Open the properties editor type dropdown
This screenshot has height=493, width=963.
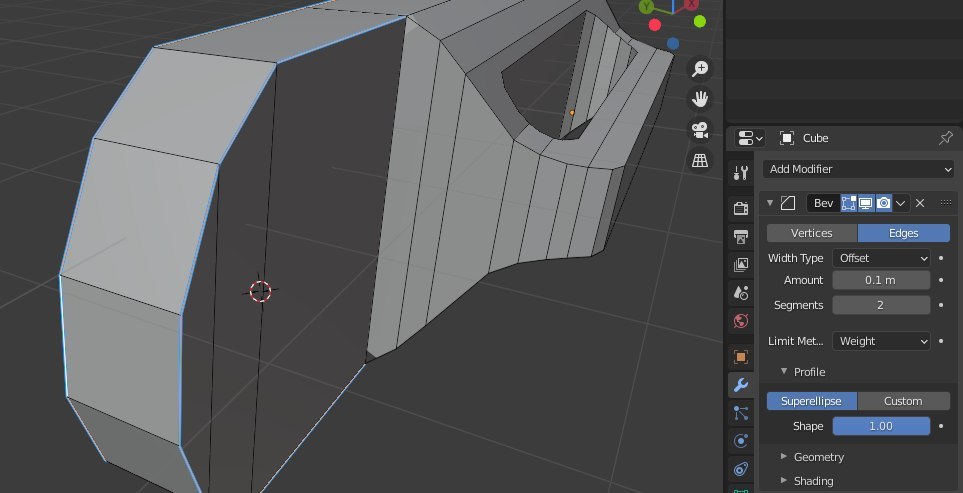(x=750, y=138)
